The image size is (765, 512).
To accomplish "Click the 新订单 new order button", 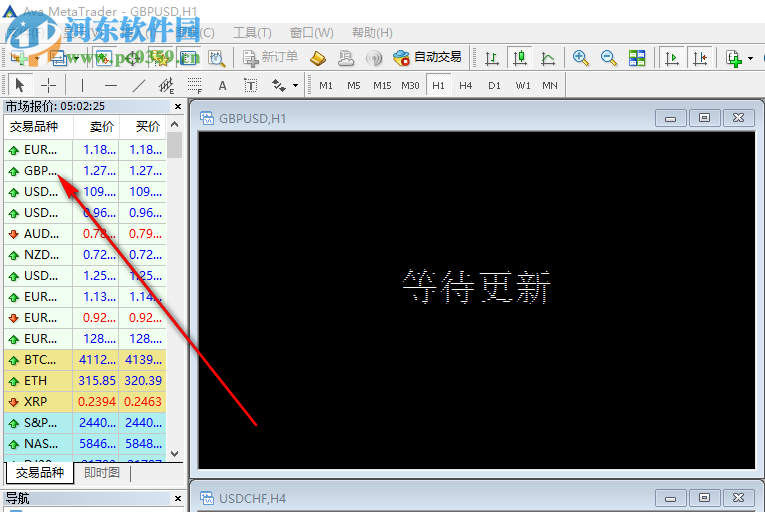I will (270, 58).
